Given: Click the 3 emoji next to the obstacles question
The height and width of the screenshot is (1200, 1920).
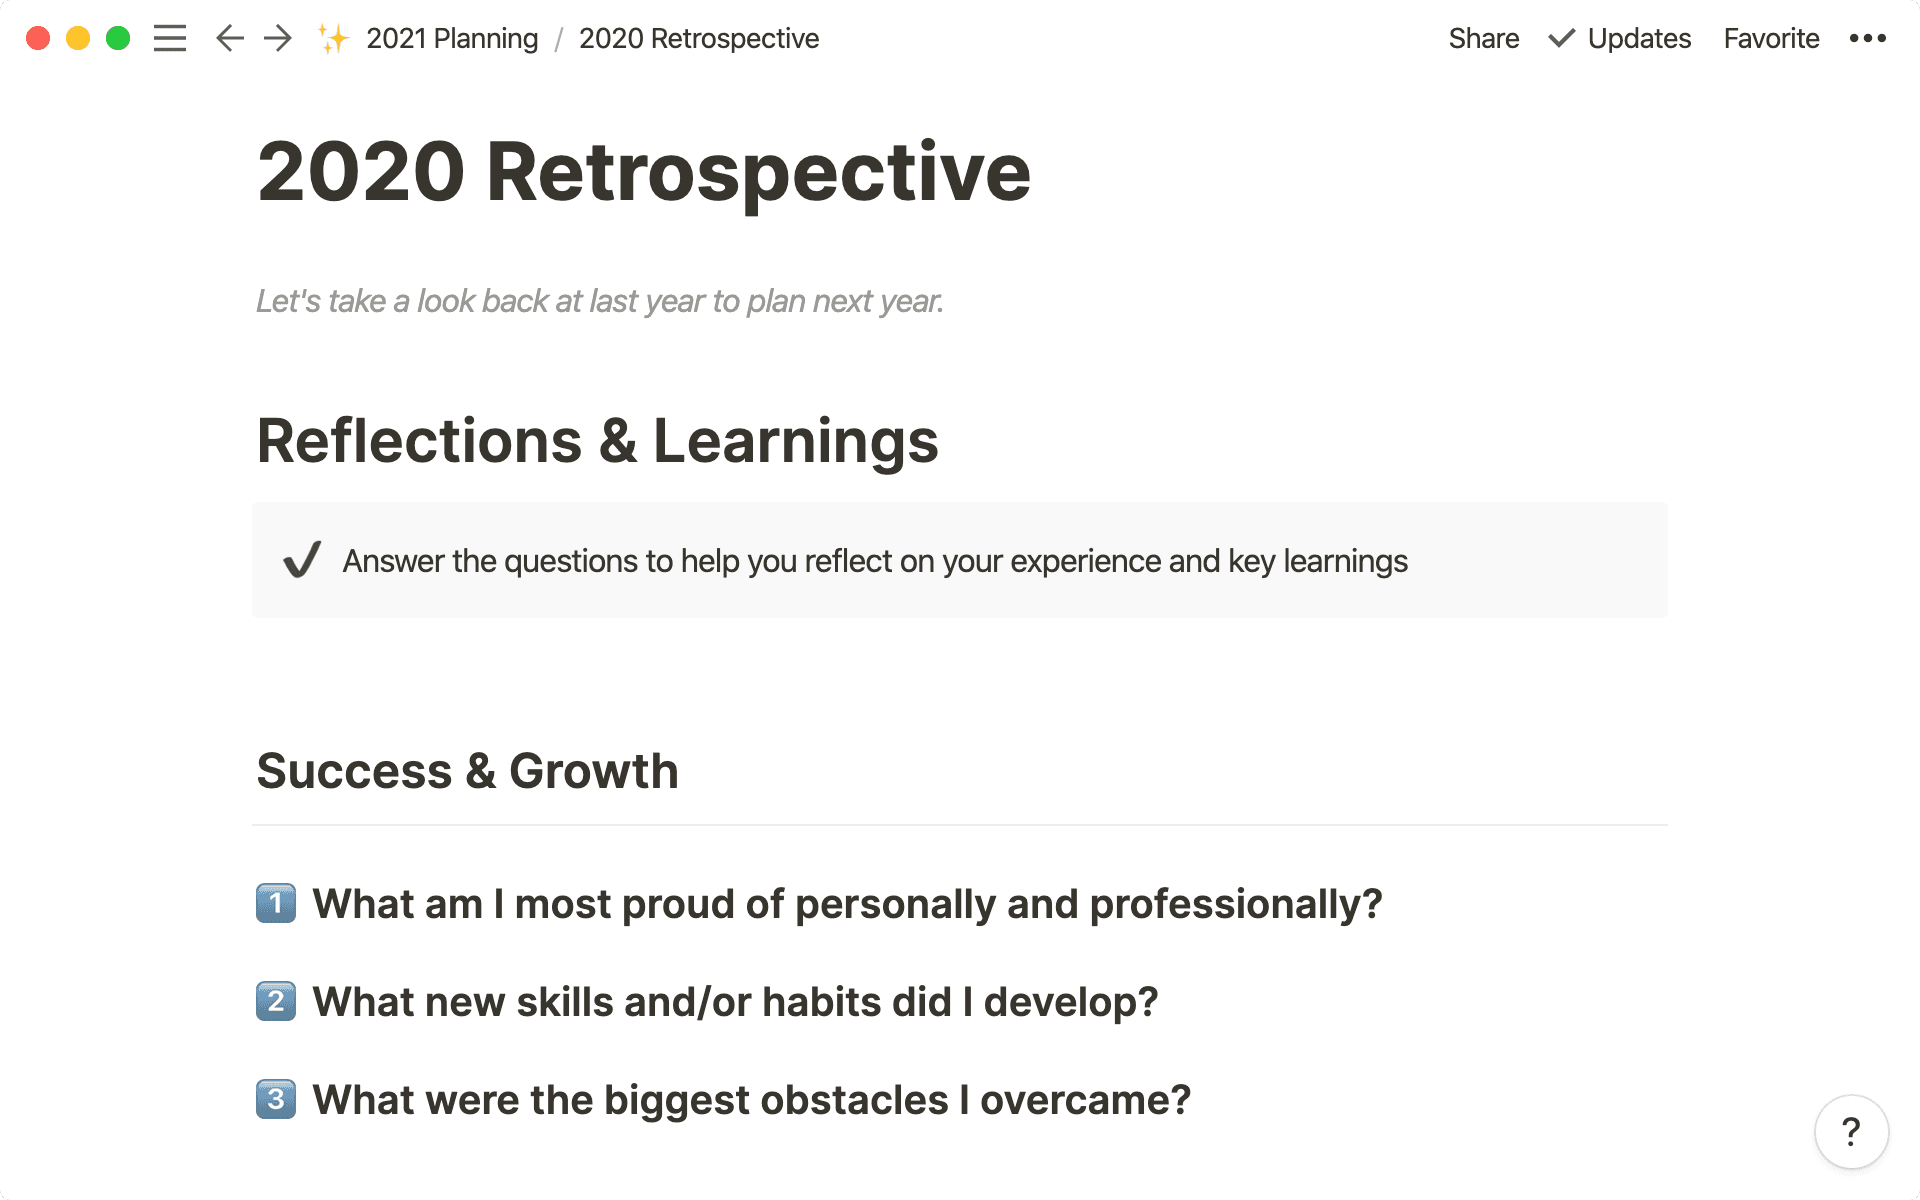Looking at the screenshot, I should [x=276, y=1099].
